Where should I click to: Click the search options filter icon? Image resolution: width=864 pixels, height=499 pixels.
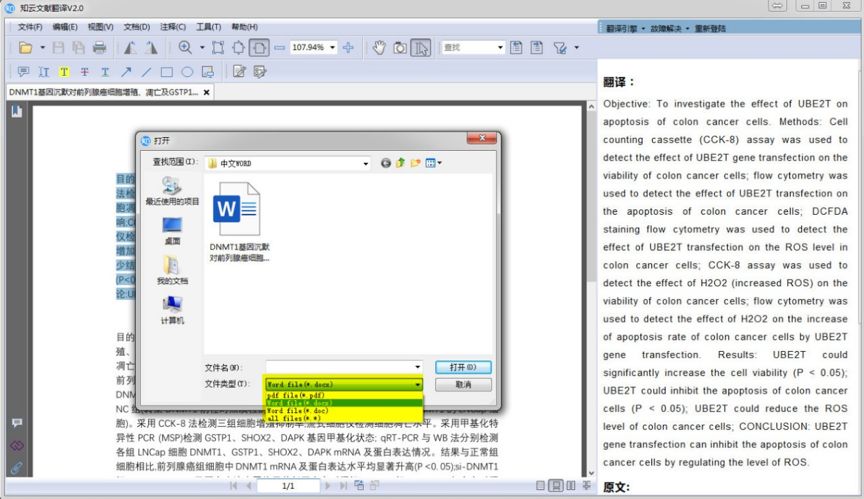[560, 48]
